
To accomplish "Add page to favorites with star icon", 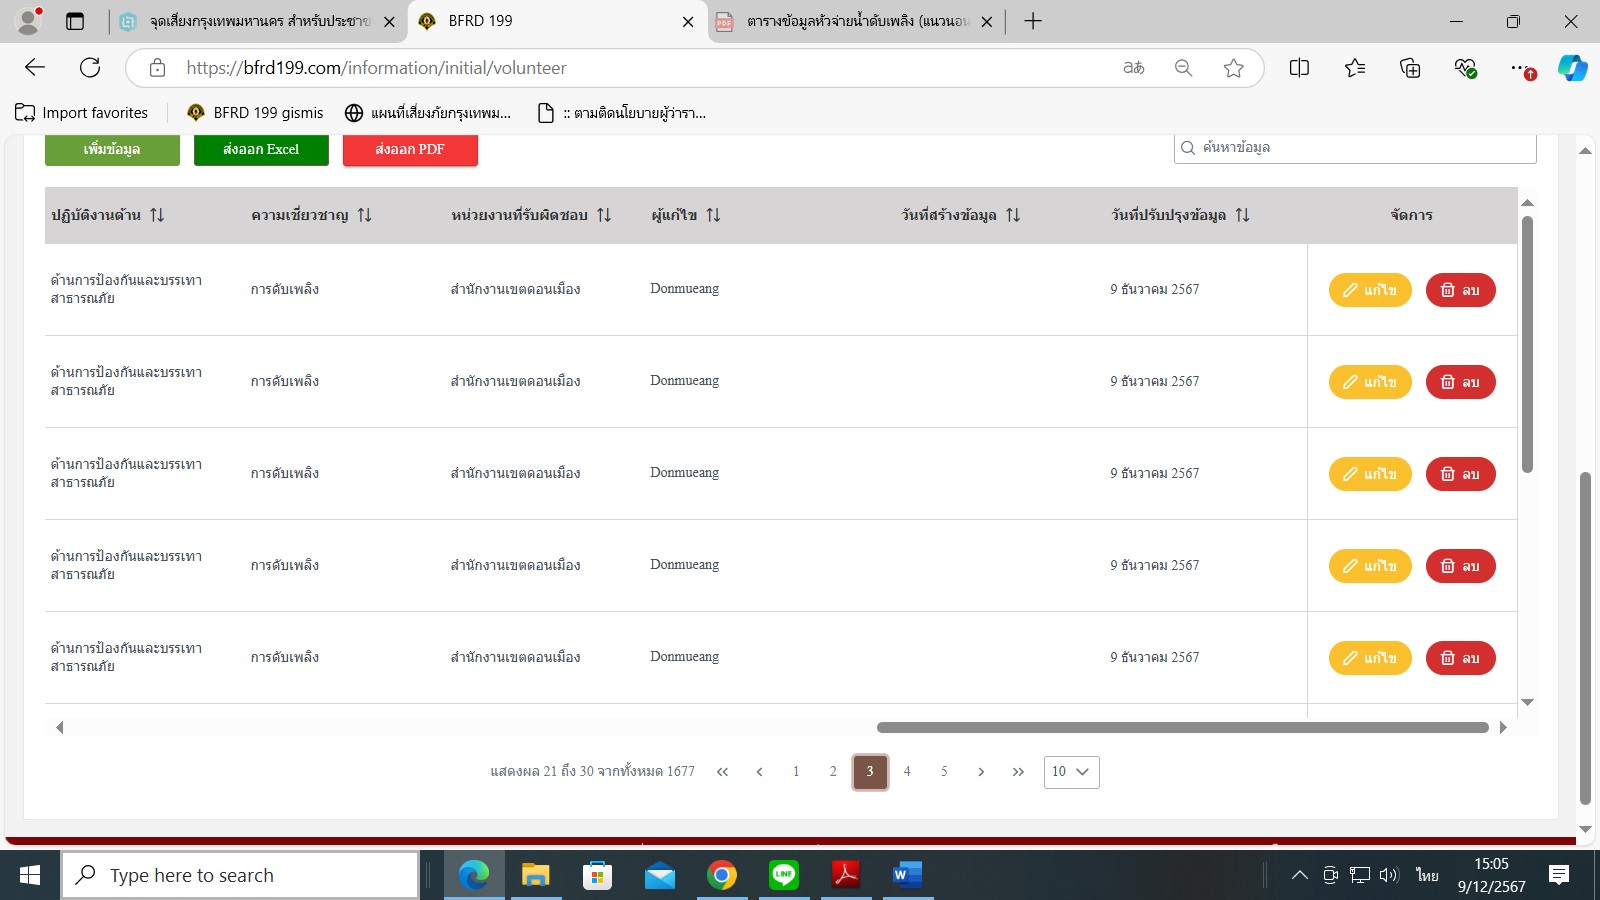I will pos(1233,68).
